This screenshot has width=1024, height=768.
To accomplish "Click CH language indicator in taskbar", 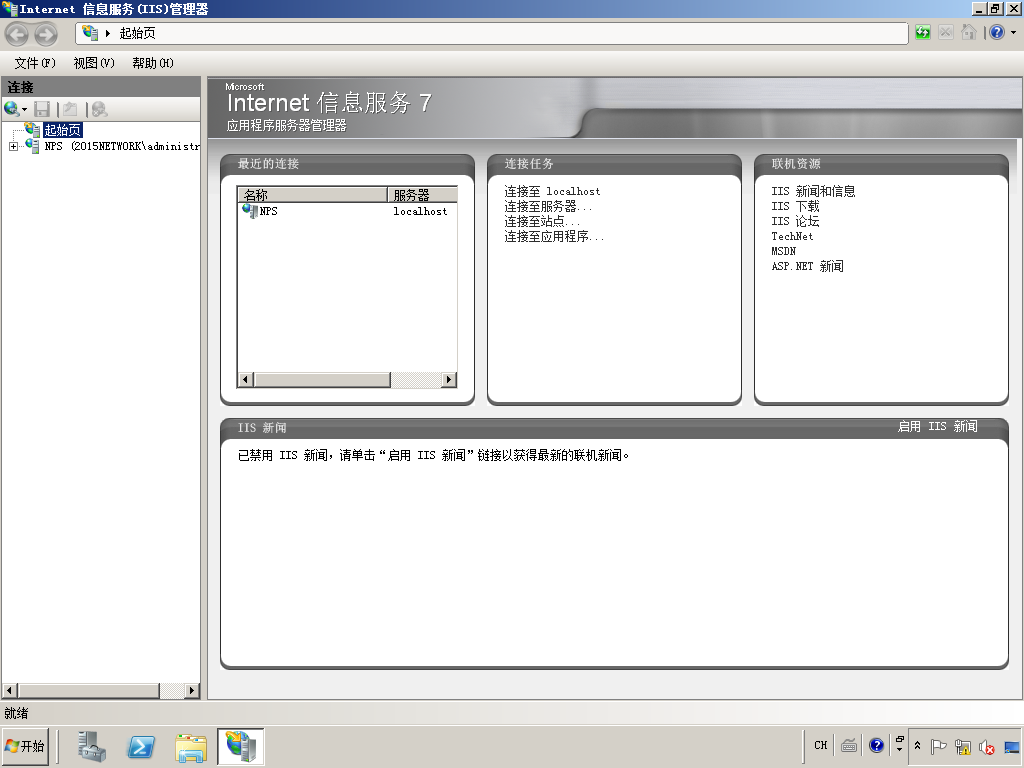I will click(821, 745).
